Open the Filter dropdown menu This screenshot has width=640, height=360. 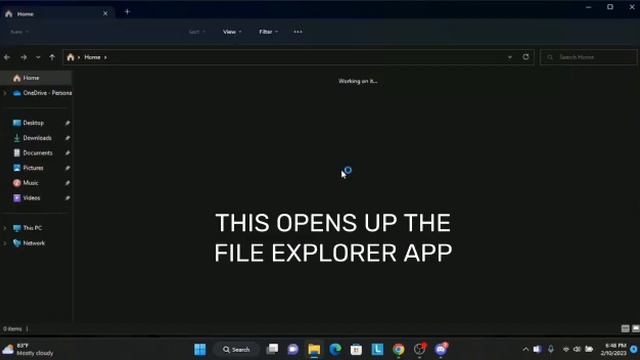click(x=268, y=32)
